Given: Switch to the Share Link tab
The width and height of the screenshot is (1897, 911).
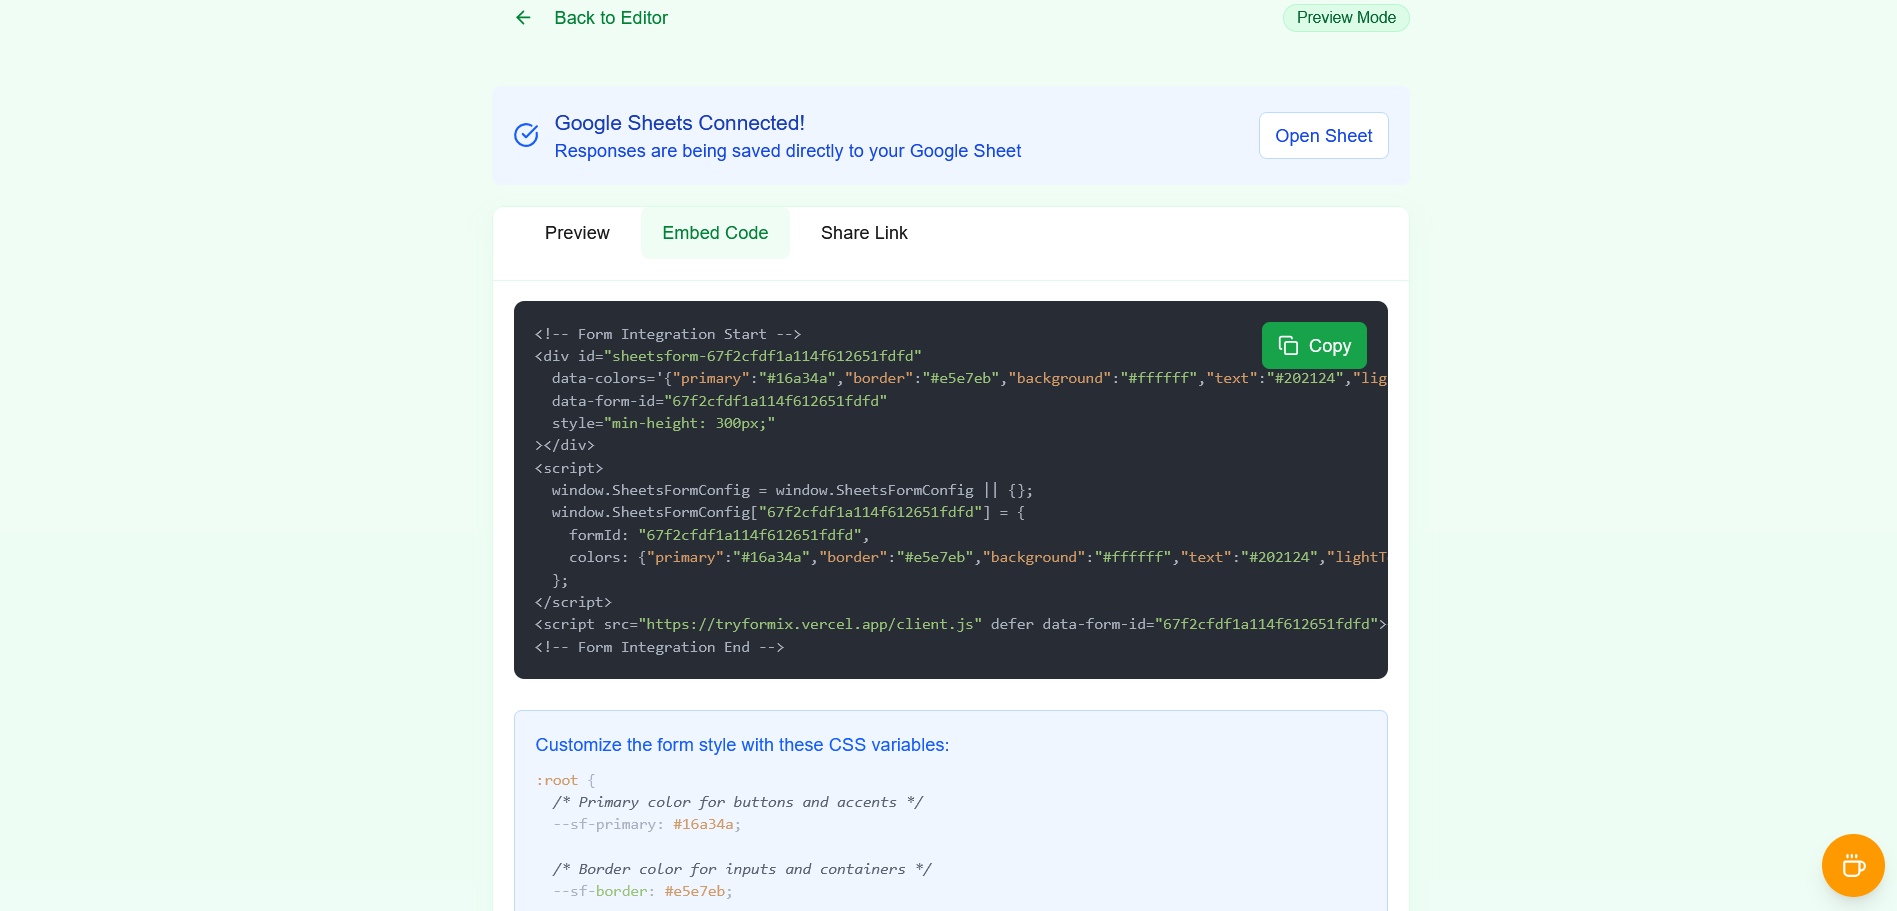Looking at the screenshot, I should [x=864, y=233].
